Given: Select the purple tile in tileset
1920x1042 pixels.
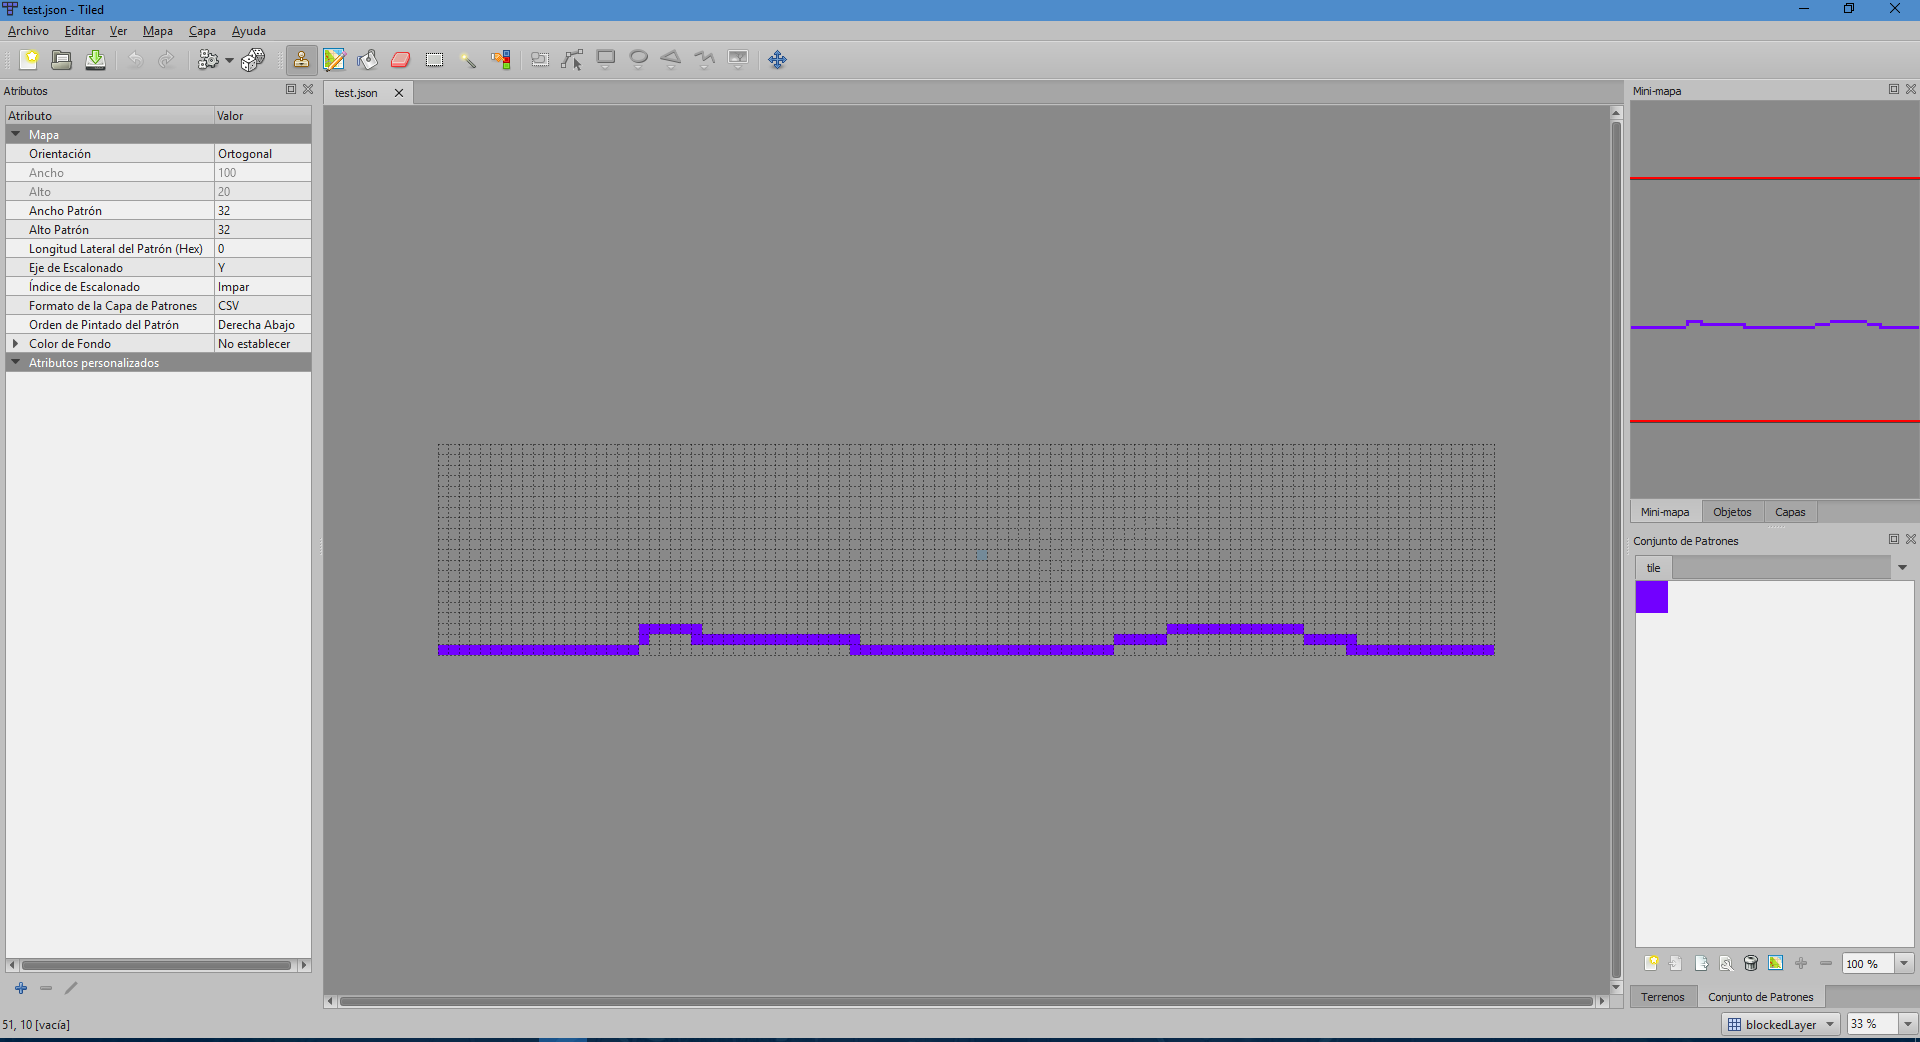Looking at the screenshot, I should pyautogui.click(x=1651, y=597).
